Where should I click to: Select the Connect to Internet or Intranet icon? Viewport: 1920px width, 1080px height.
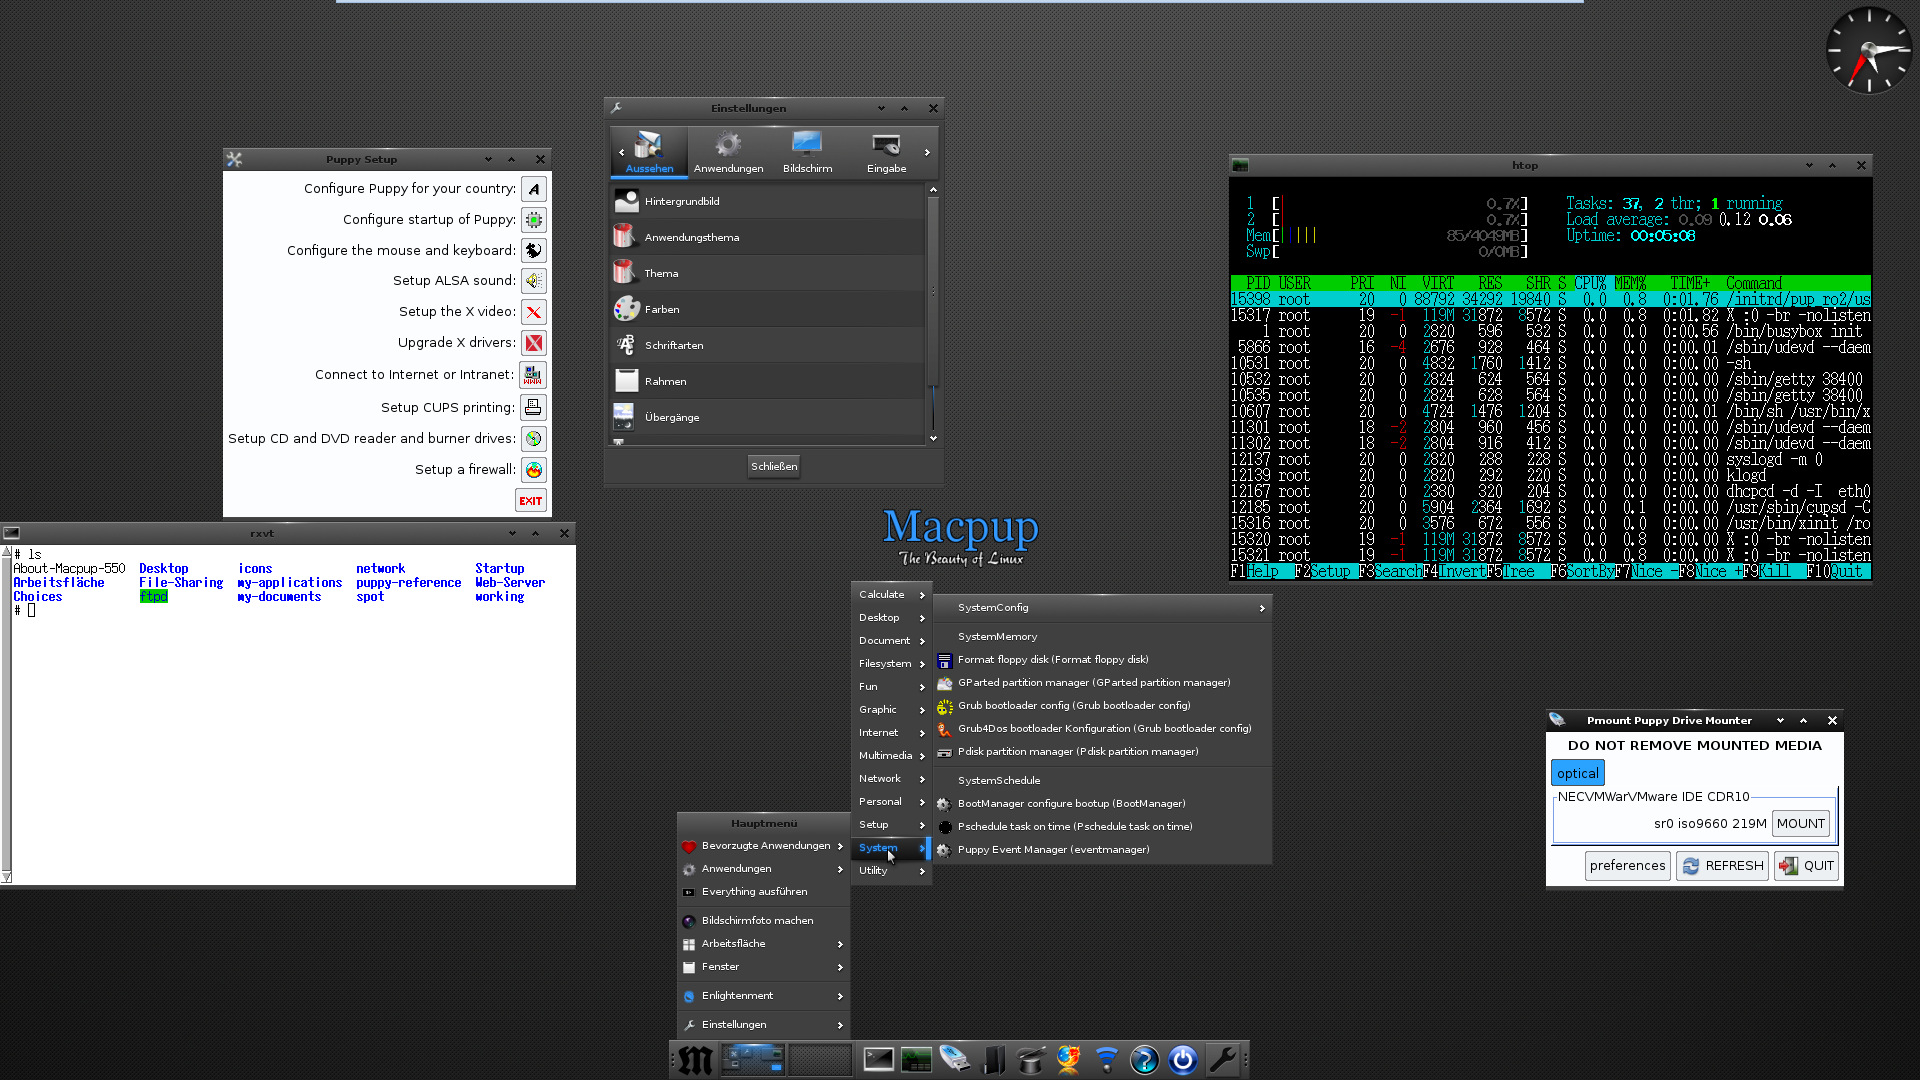(x=533, y=374)
